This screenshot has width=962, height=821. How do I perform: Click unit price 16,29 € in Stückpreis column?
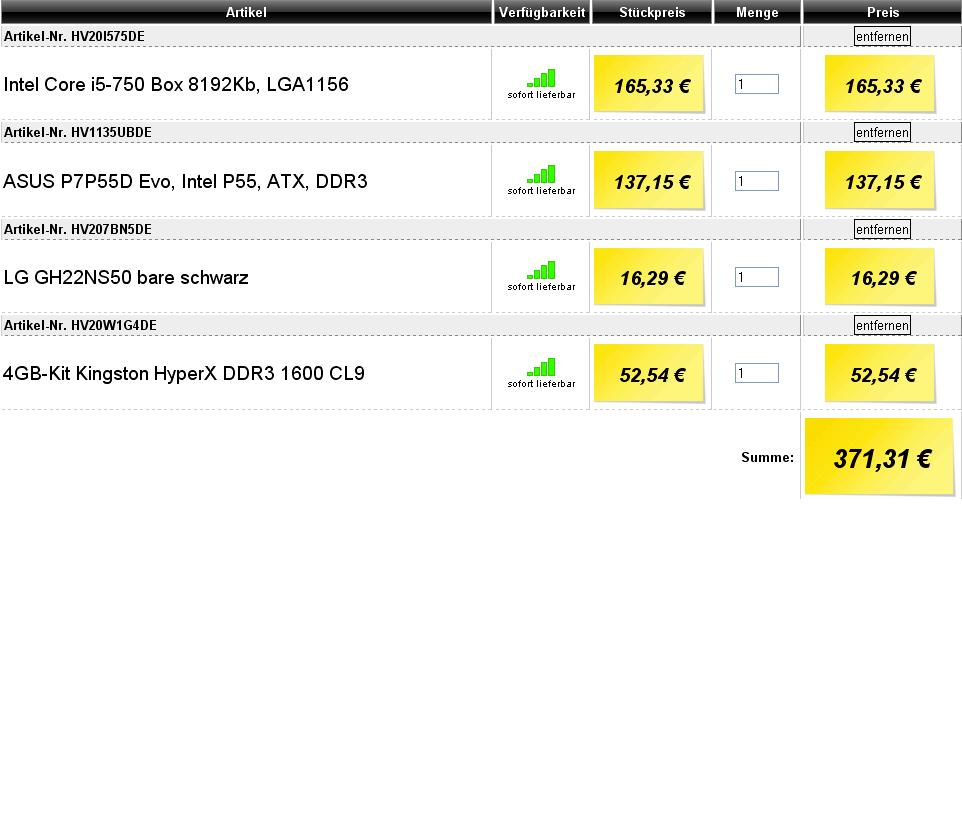tap(649, 277)
